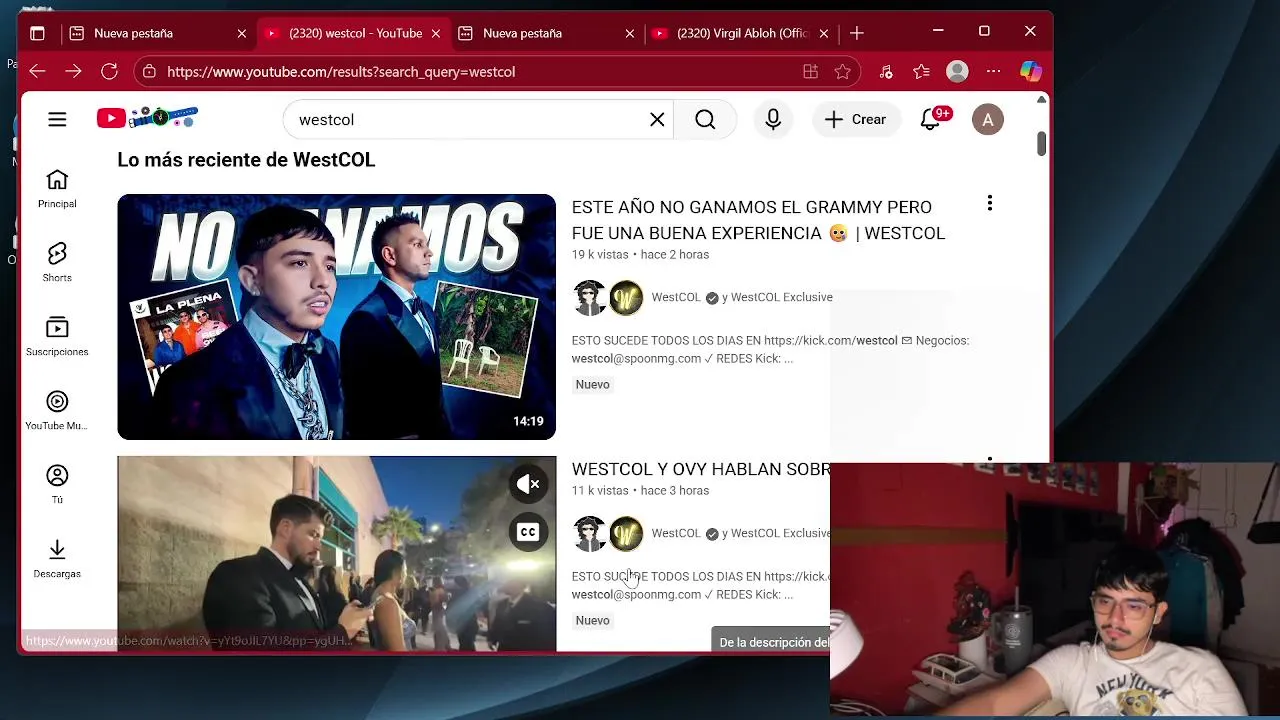This screenshot has width=1280, height=720.
Task: Click the page vertical scrollbar thumb
Action: pyautogui.click(x=1041, y=143)
